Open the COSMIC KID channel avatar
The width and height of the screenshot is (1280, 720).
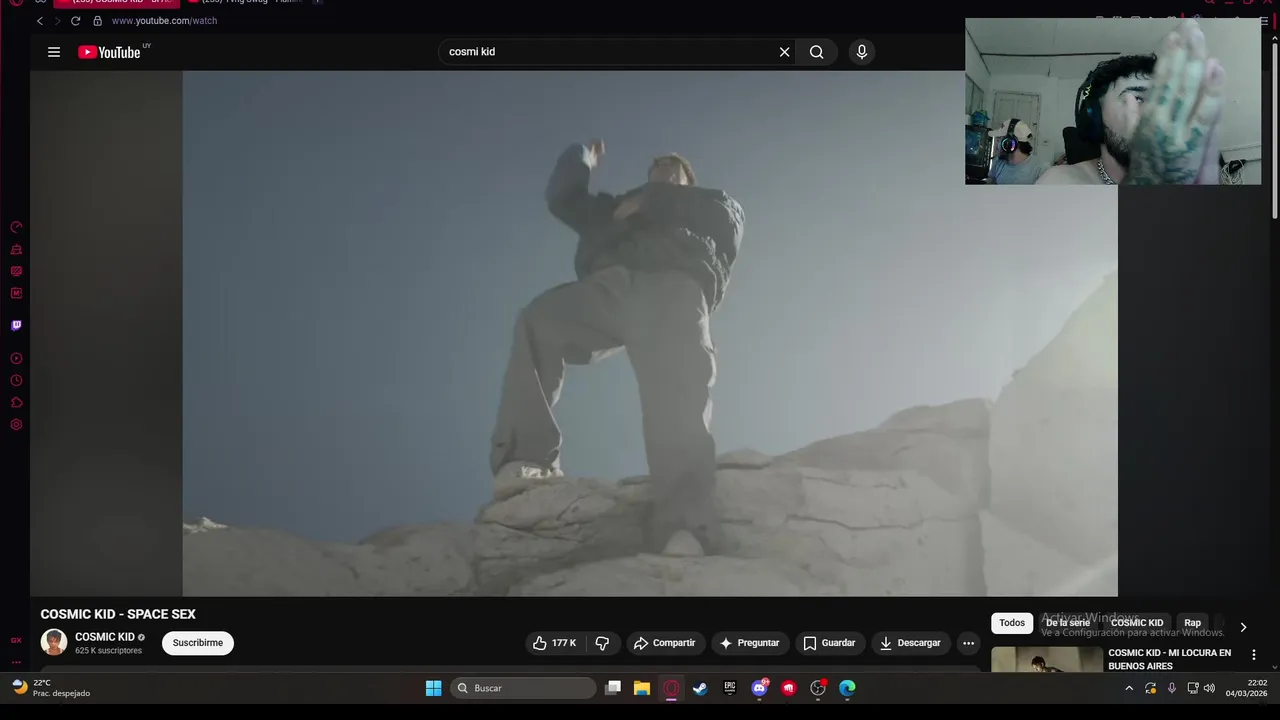[54, 642]
